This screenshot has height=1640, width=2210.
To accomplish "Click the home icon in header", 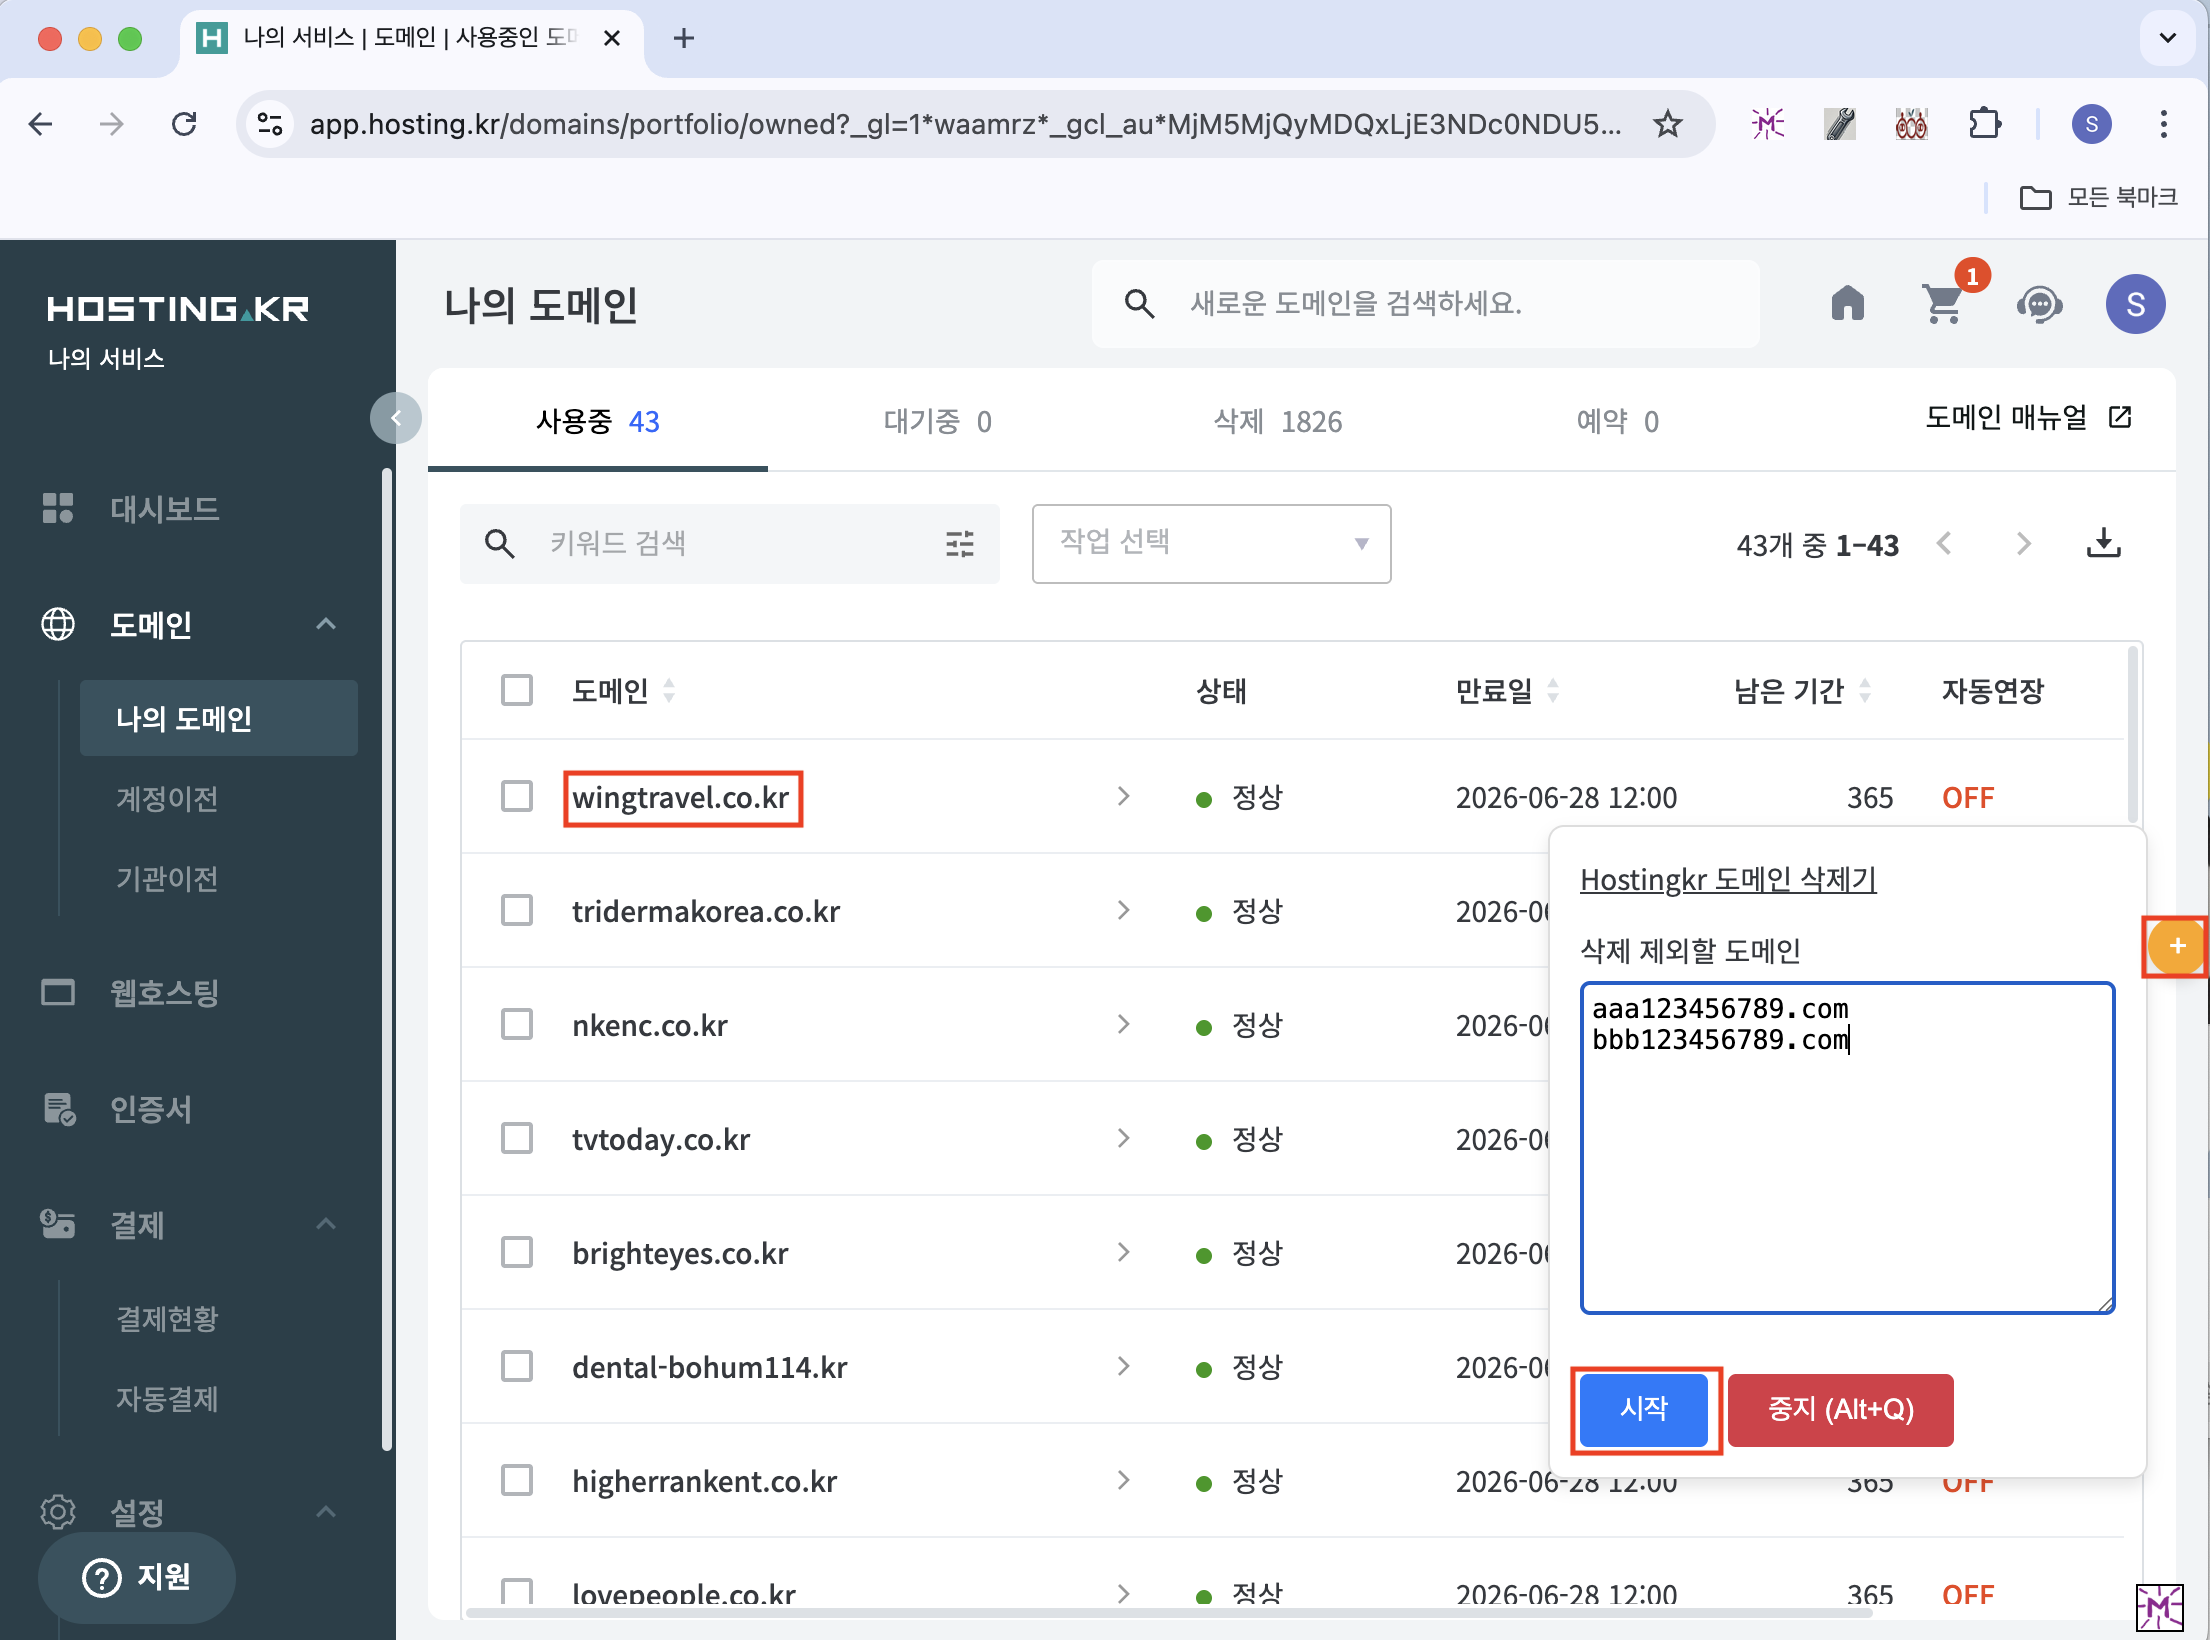I will (1847, 304).
